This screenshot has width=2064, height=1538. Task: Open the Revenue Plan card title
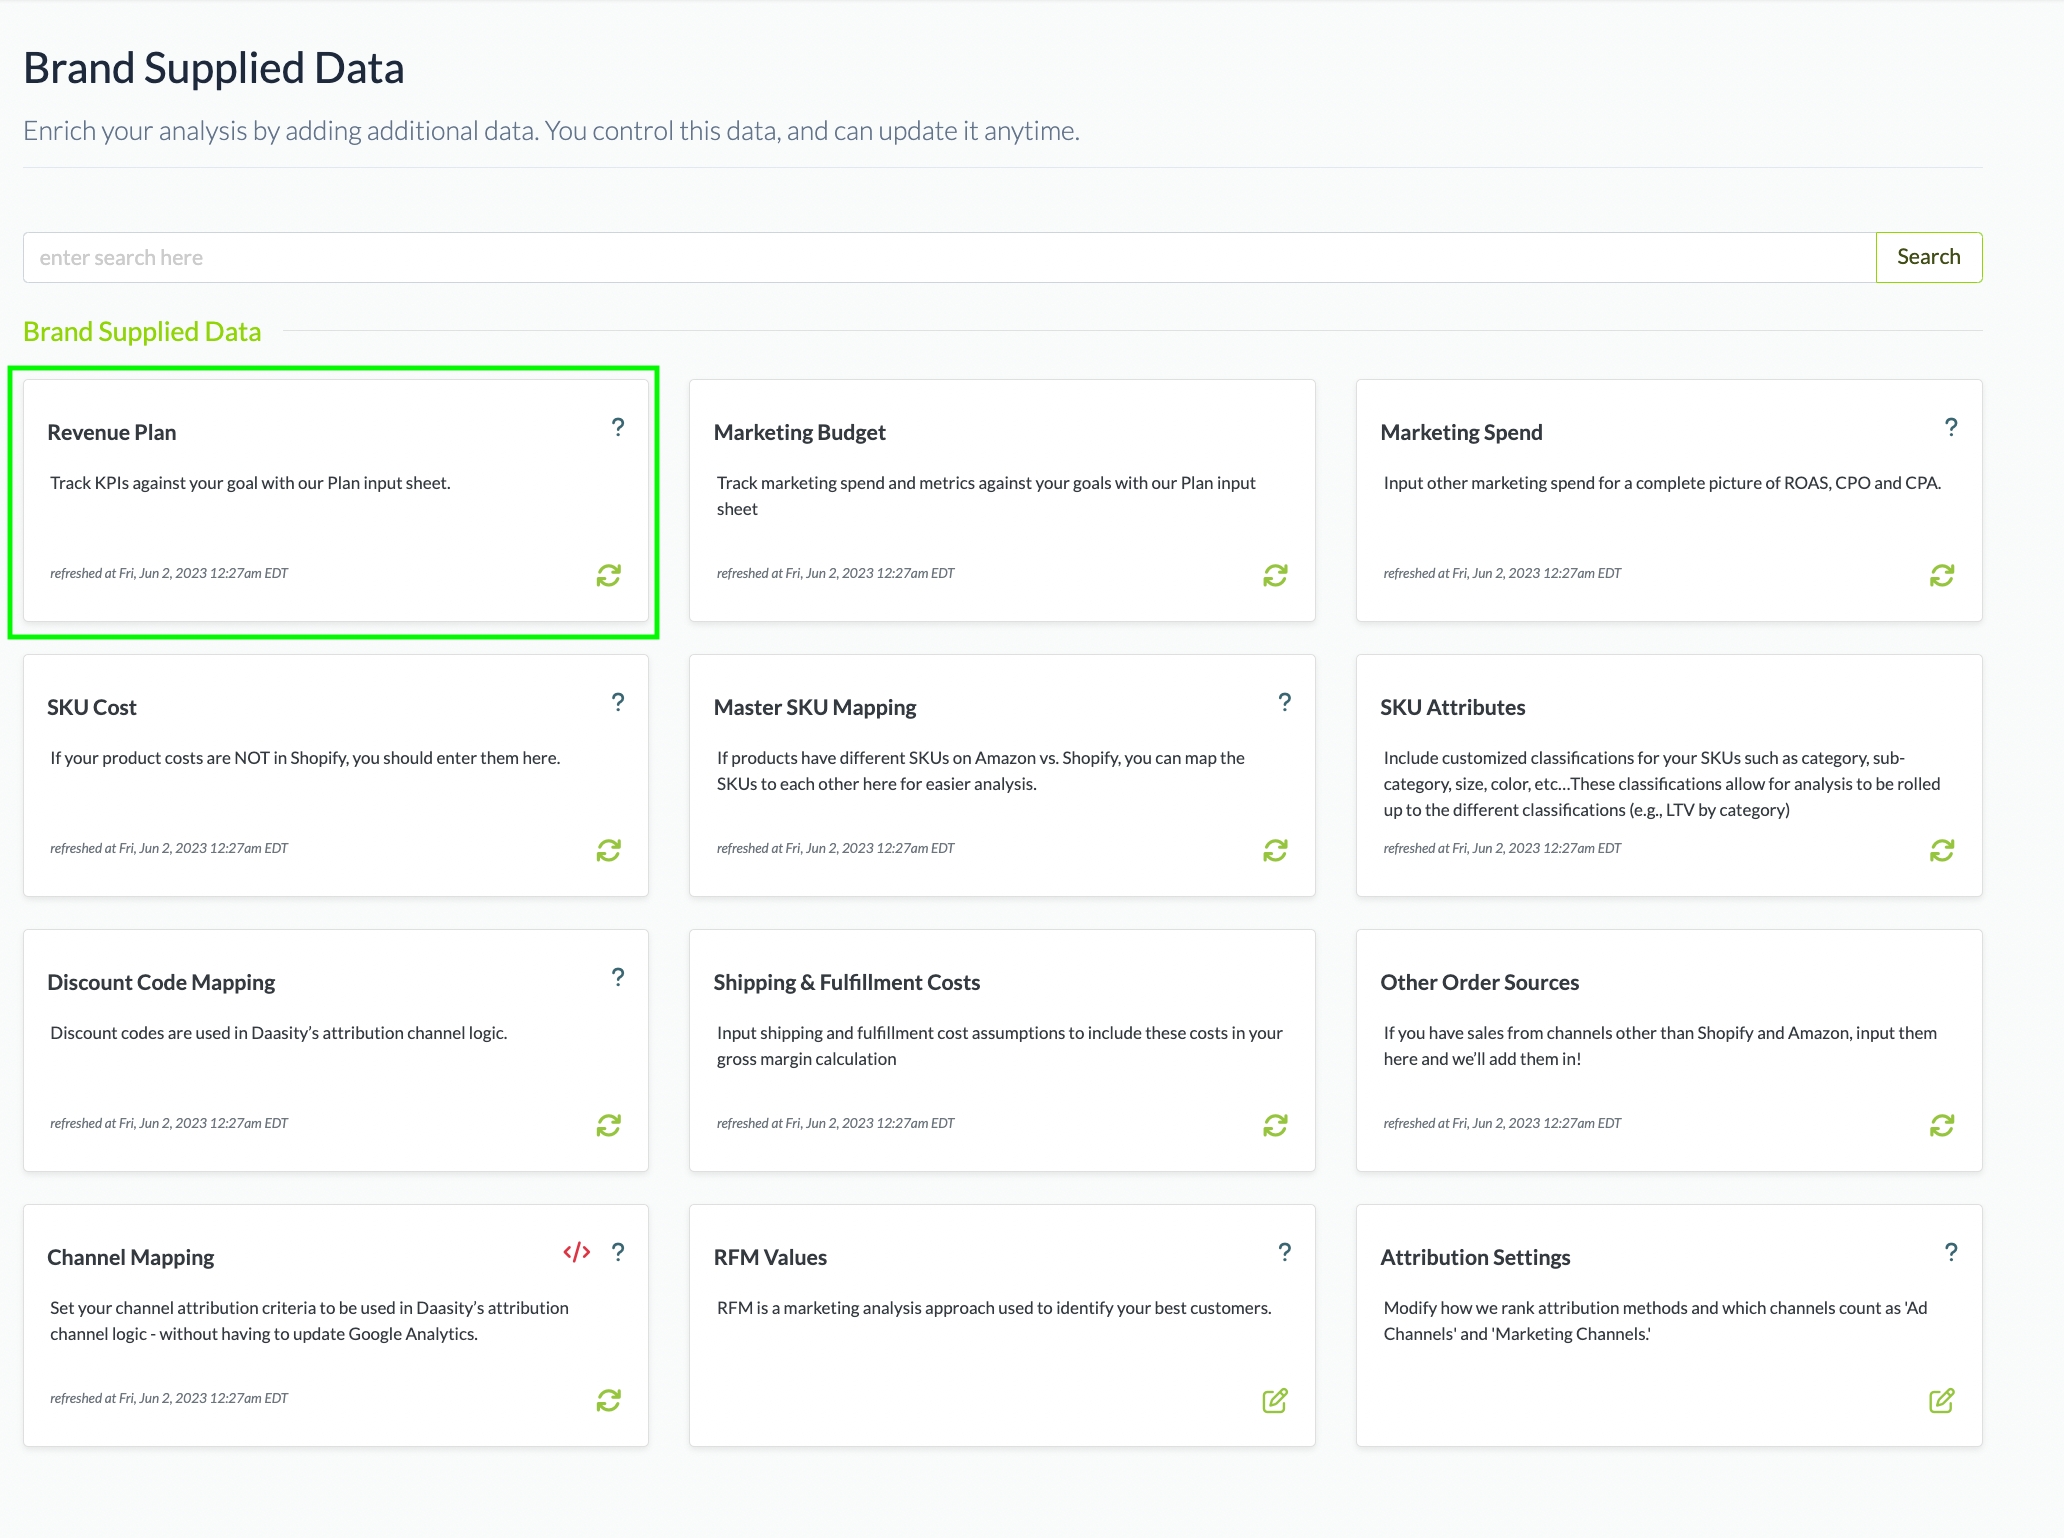112,432
